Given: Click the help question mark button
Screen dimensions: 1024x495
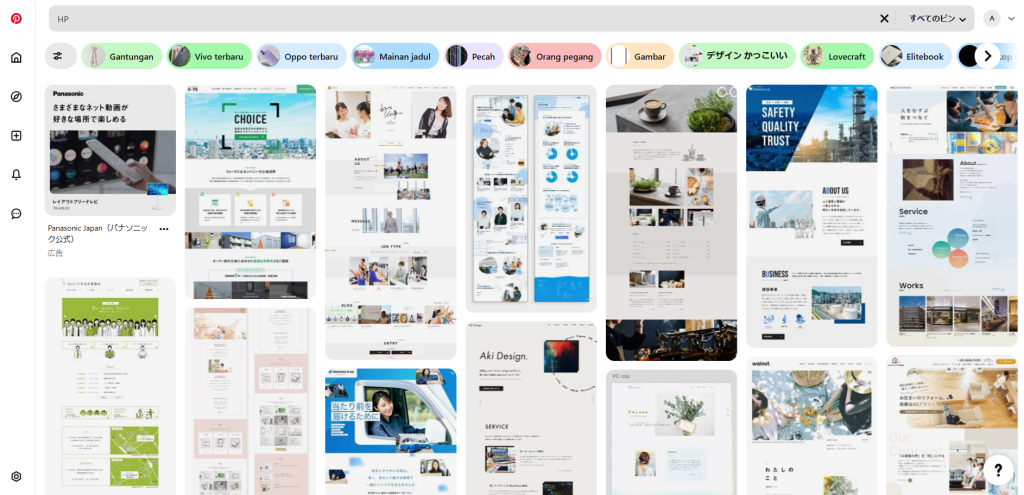Looking at the screenshot, I should pos(997,469).
